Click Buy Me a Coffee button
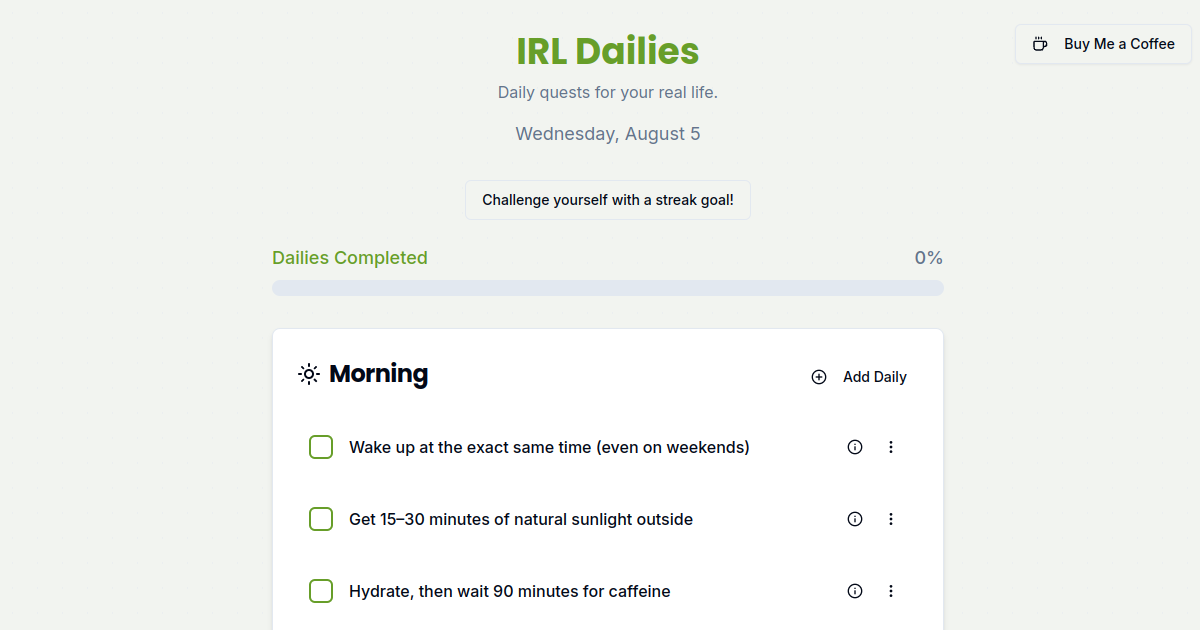 [1104, 44]
